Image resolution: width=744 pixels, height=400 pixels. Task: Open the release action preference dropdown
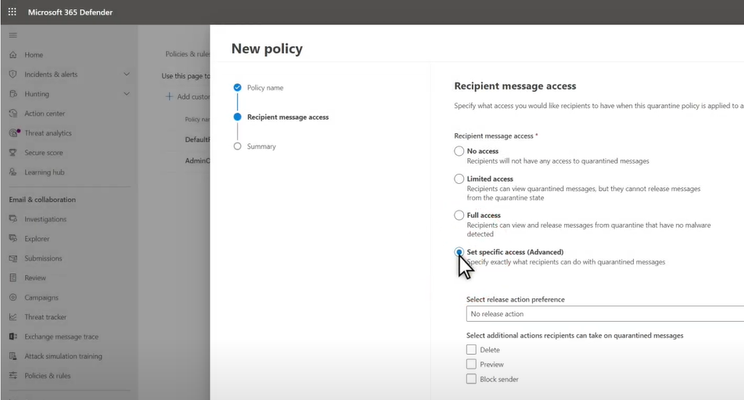pyautogui.click(x=605, y=314)
